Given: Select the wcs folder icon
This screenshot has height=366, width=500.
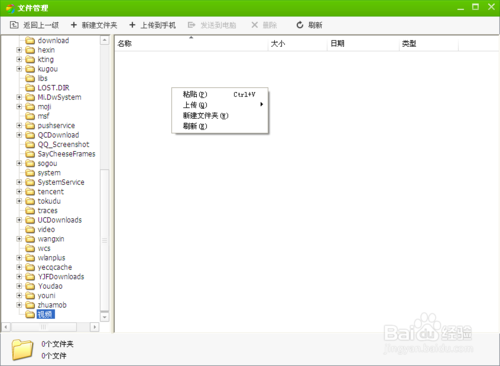Looking at the screenshot, I should pyautogui.click(x=30, y=248).
